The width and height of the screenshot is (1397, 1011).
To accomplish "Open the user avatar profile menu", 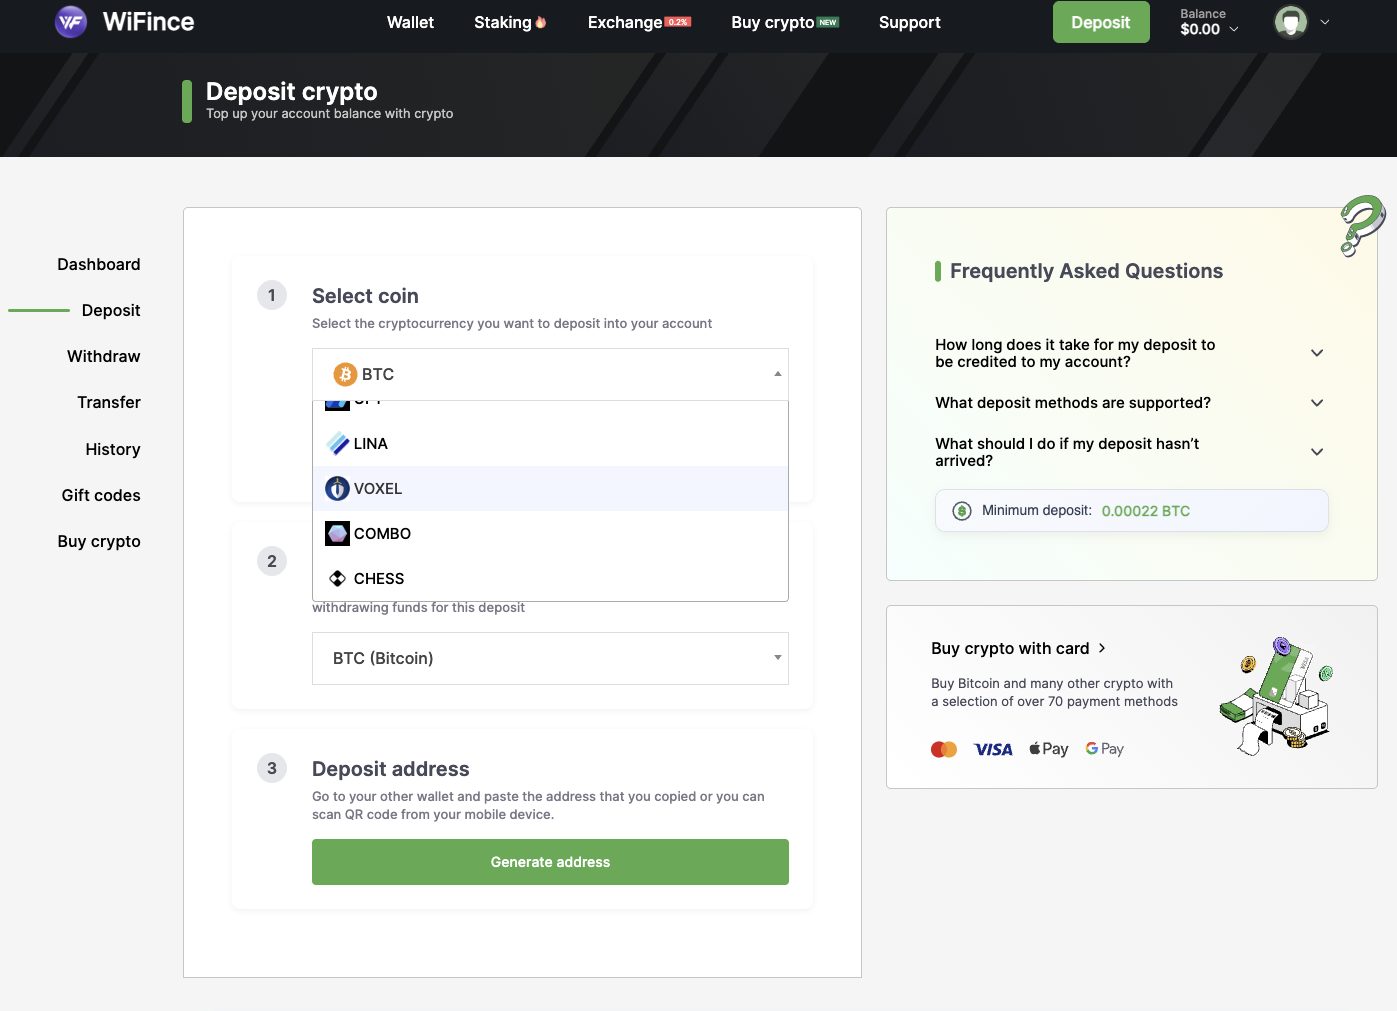I will click(x=1291, y=22).
